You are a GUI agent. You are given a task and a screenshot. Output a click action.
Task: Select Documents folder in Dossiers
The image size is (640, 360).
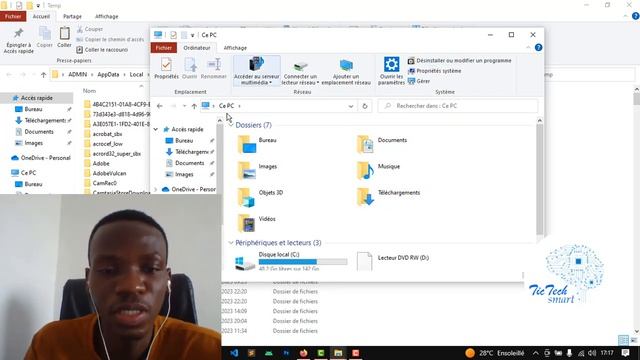[382, 144]
